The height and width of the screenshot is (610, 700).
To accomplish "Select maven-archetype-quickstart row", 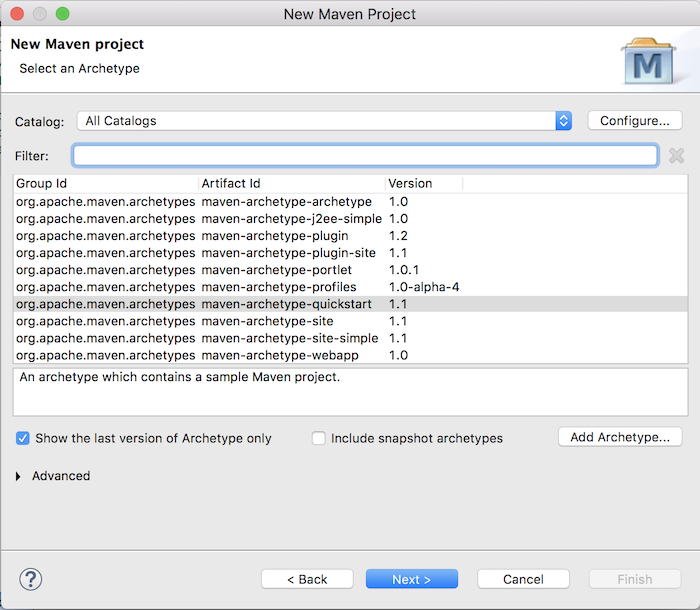I will [x=350, y=304].
